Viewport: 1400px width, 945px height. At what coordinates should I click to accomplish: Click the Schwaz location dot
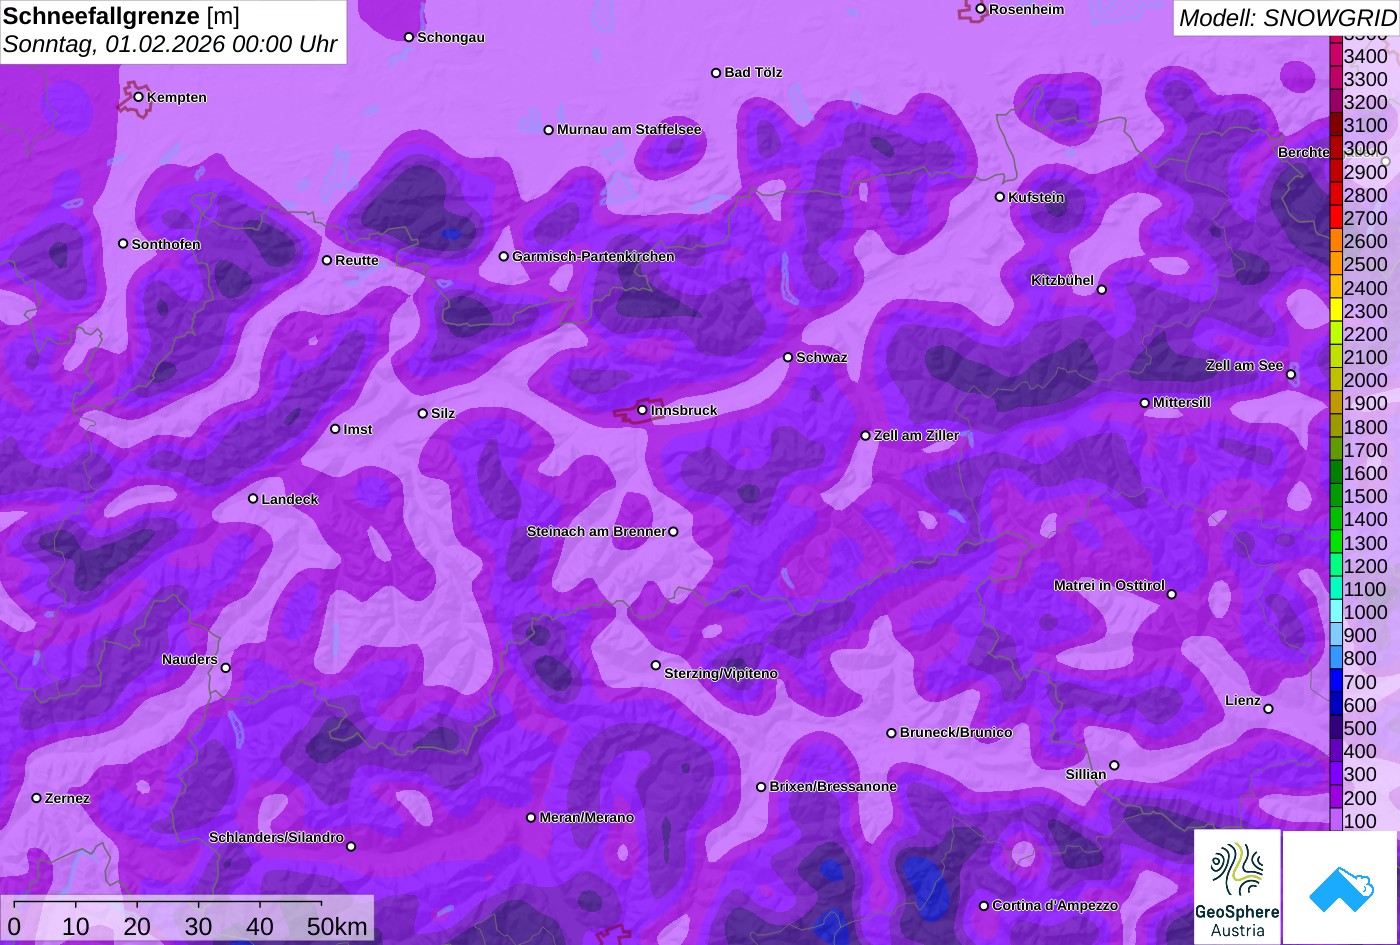[788, 357]
